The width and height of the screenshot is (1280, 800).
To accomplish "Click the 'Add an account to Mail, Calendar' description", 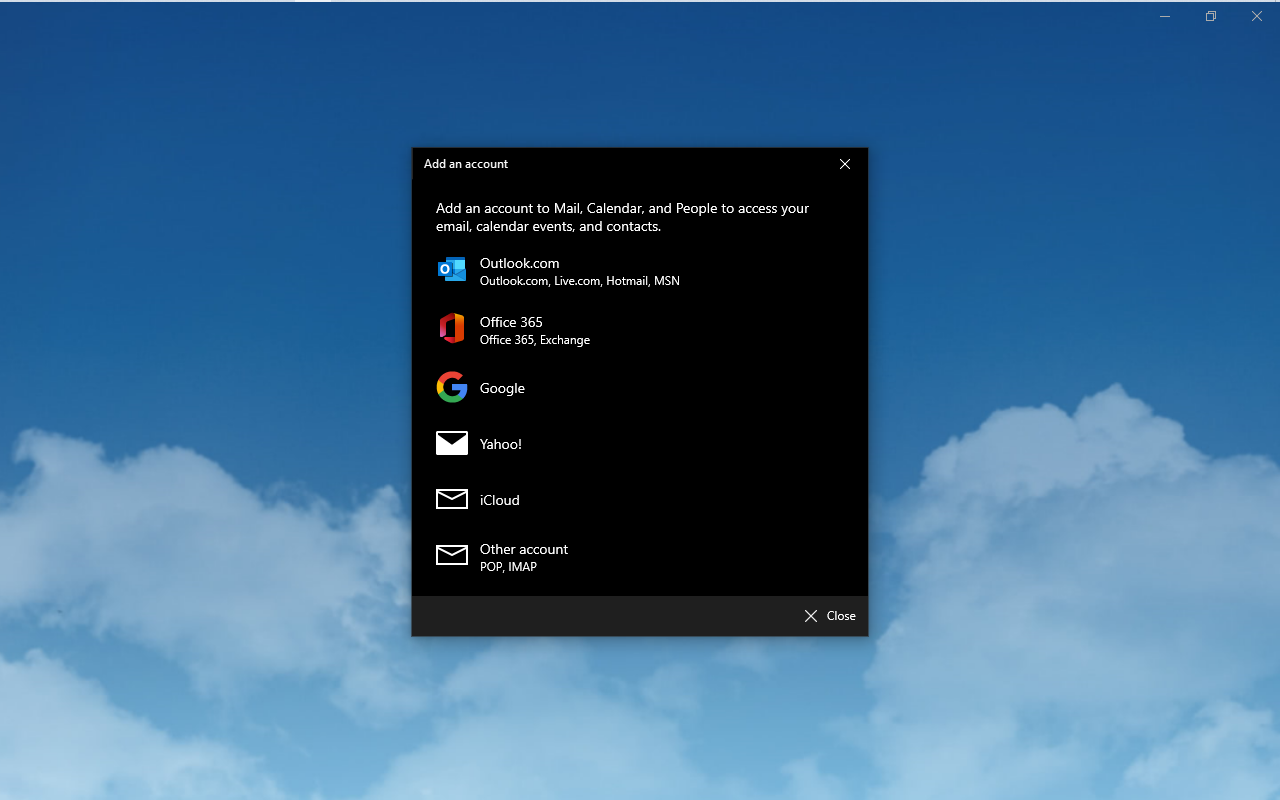I will coord(622,217).
